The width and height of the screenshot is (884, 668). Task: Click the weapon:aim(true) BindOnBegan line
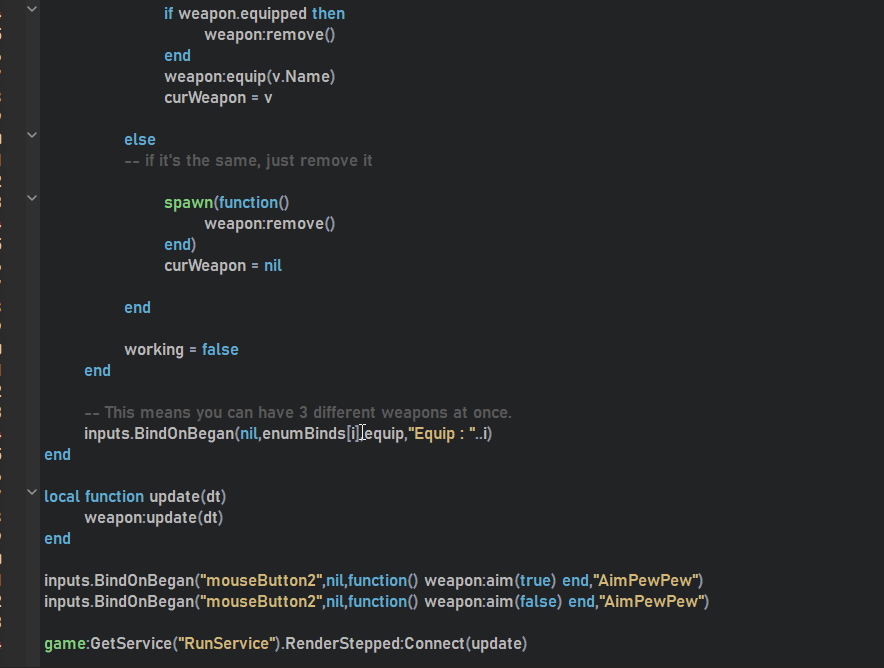(x=374, y=581)
